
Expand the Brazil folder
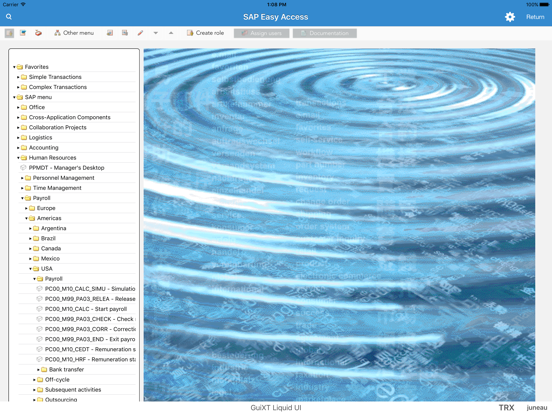point(30,239)
